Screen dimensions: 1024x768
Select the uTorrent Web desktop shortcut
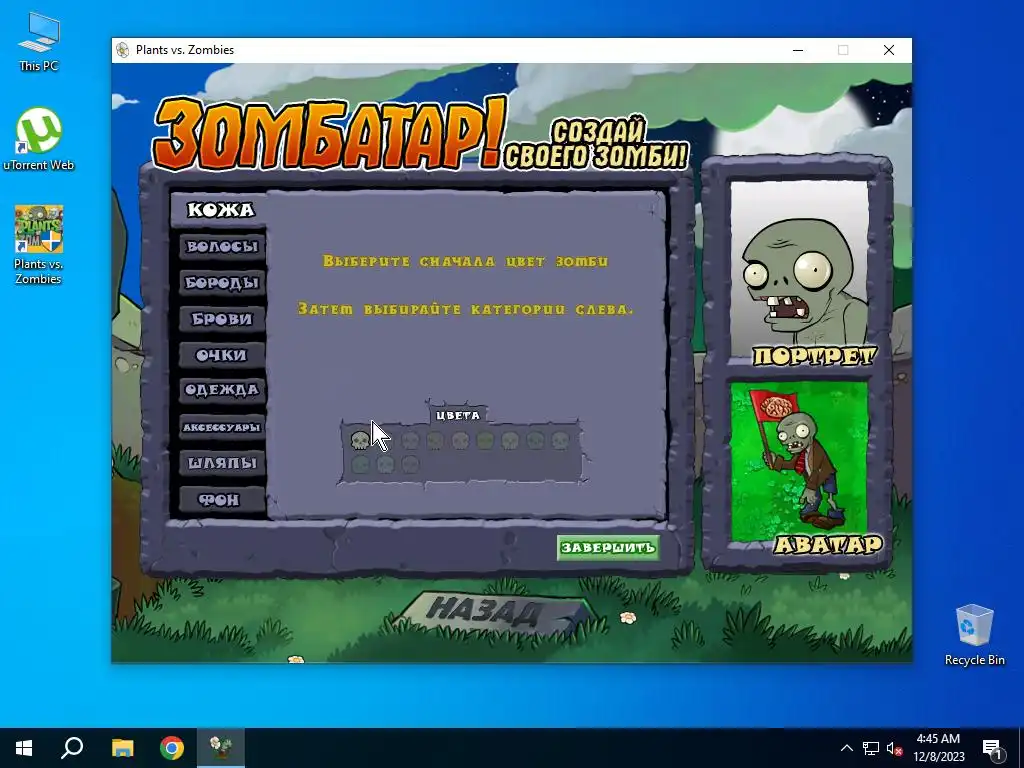39,139
